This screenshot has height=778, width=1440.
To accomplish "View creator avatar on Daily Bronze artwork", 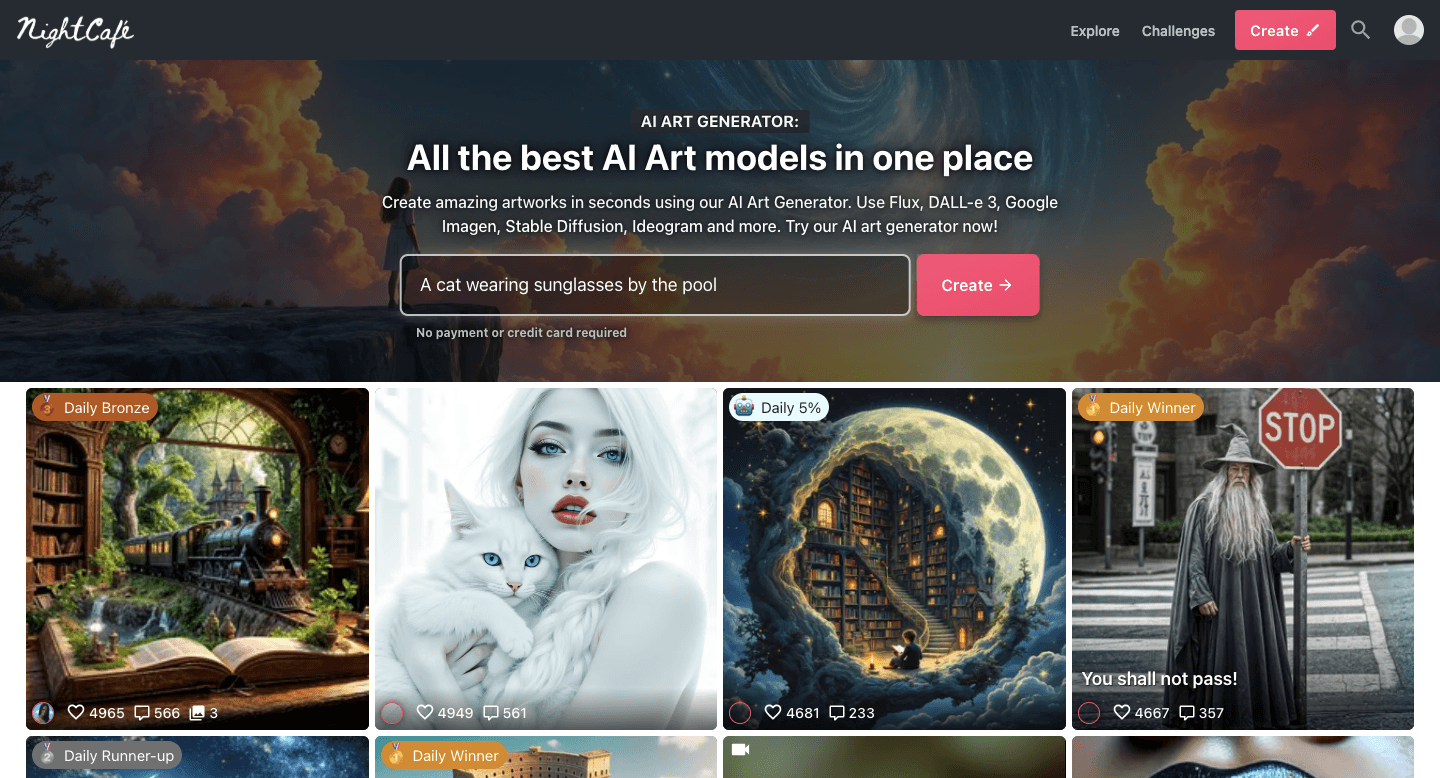I will click(43, 713).
